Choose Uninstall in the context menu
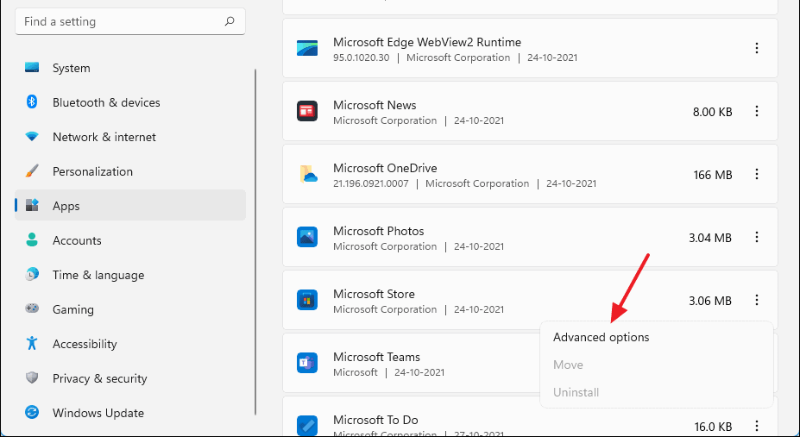The height and width of the screenshot is (437, 800). 576,392
